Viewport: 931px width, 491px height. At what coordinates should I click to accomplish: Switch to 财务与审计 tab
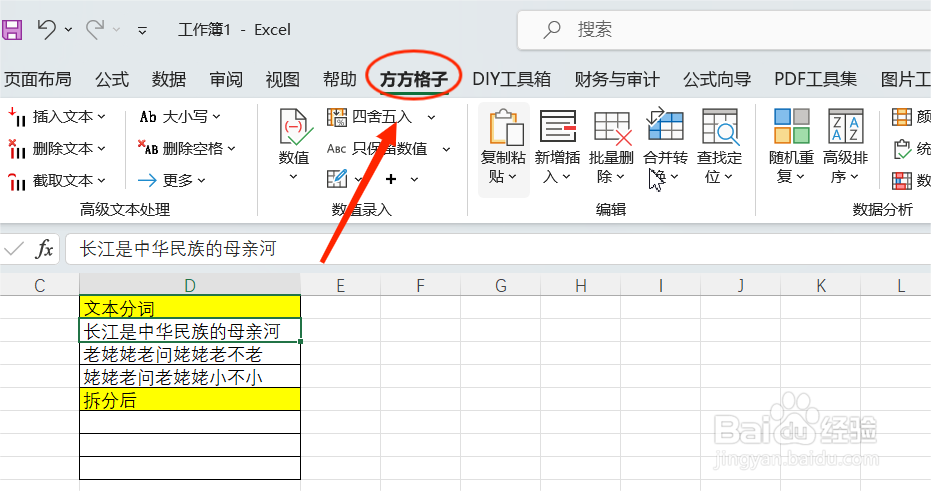click(x=617, y=80)
